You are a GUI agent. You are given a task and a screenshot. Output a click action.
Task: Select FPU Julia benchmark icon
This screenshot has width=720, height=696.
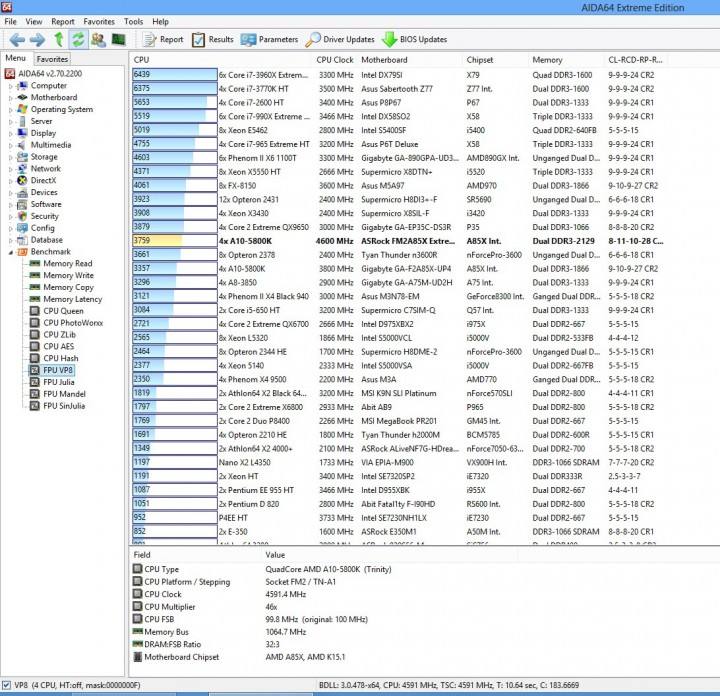(34, 382)
